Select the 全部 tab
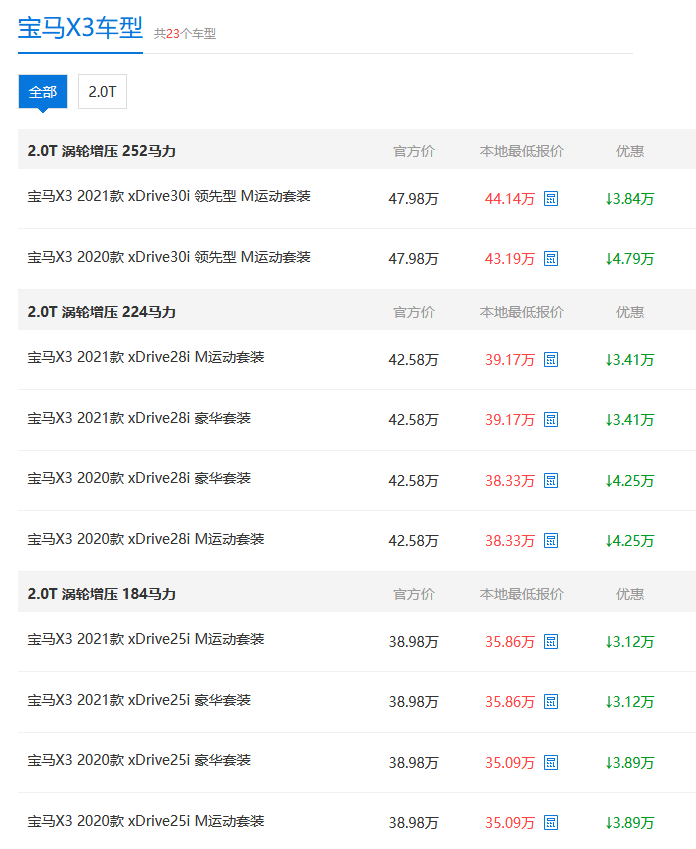The width and height of the screenshot is (696, 849). coord(43,92)
